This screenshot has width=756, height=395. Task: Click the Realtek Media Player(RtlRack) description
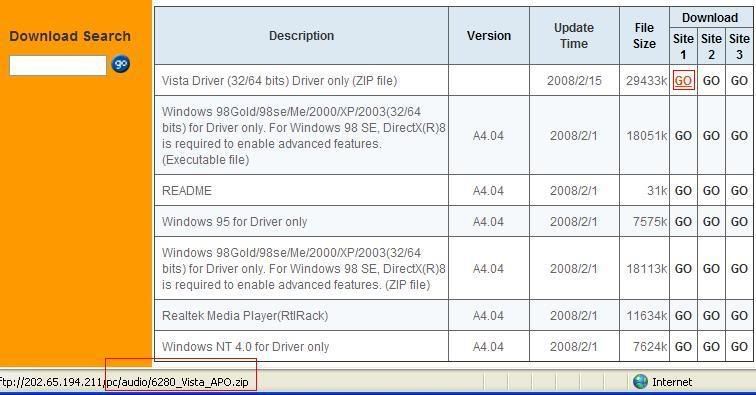pos(245,315)
